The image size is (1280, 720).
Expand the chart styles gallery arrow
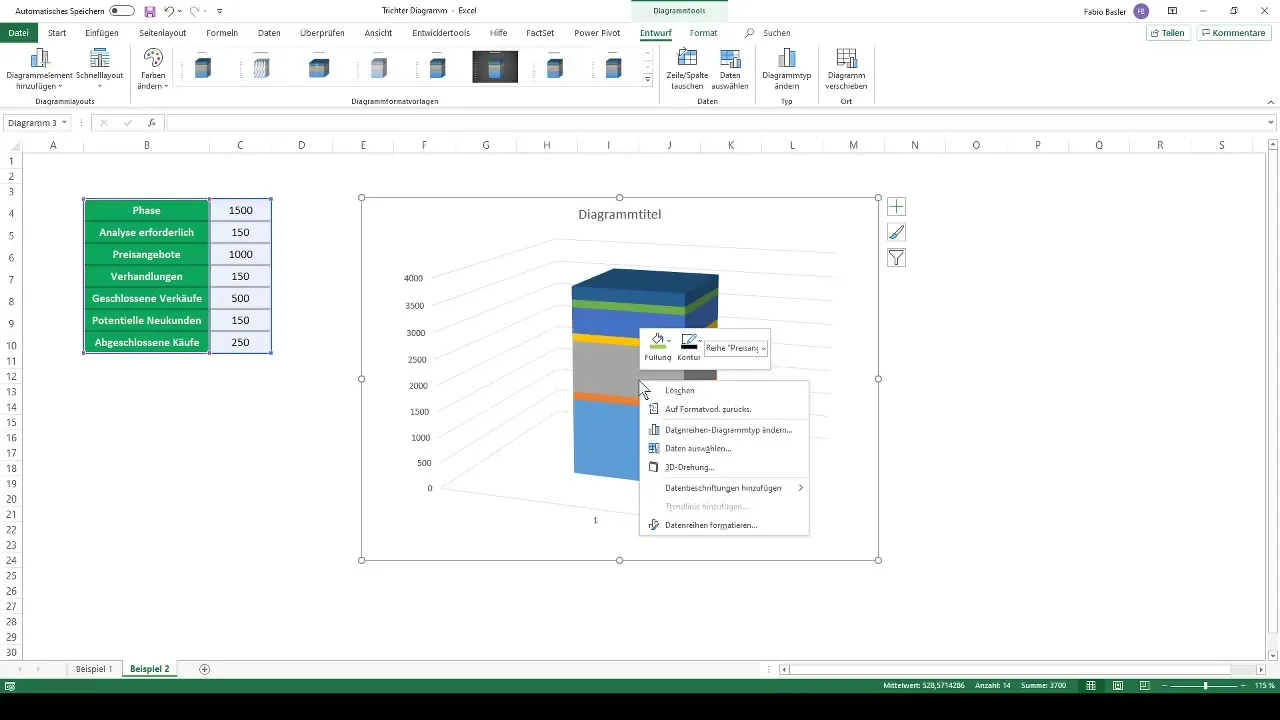tap(647, 79)
